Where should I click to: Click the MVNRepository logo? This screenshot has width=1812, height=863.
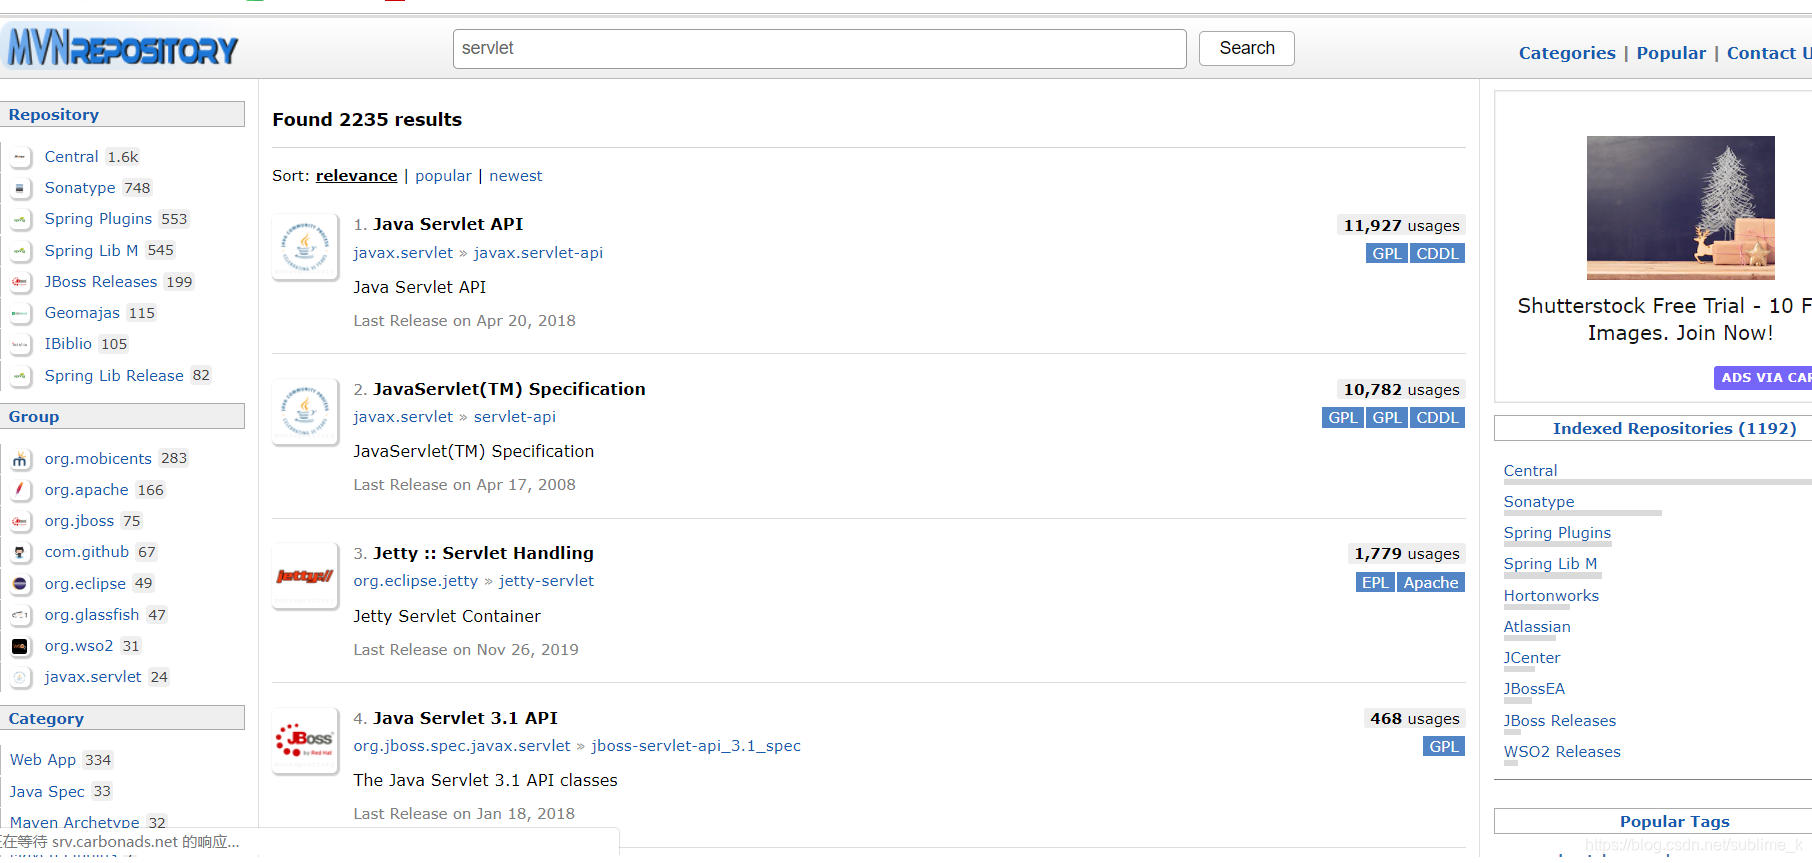click(122, 48)
